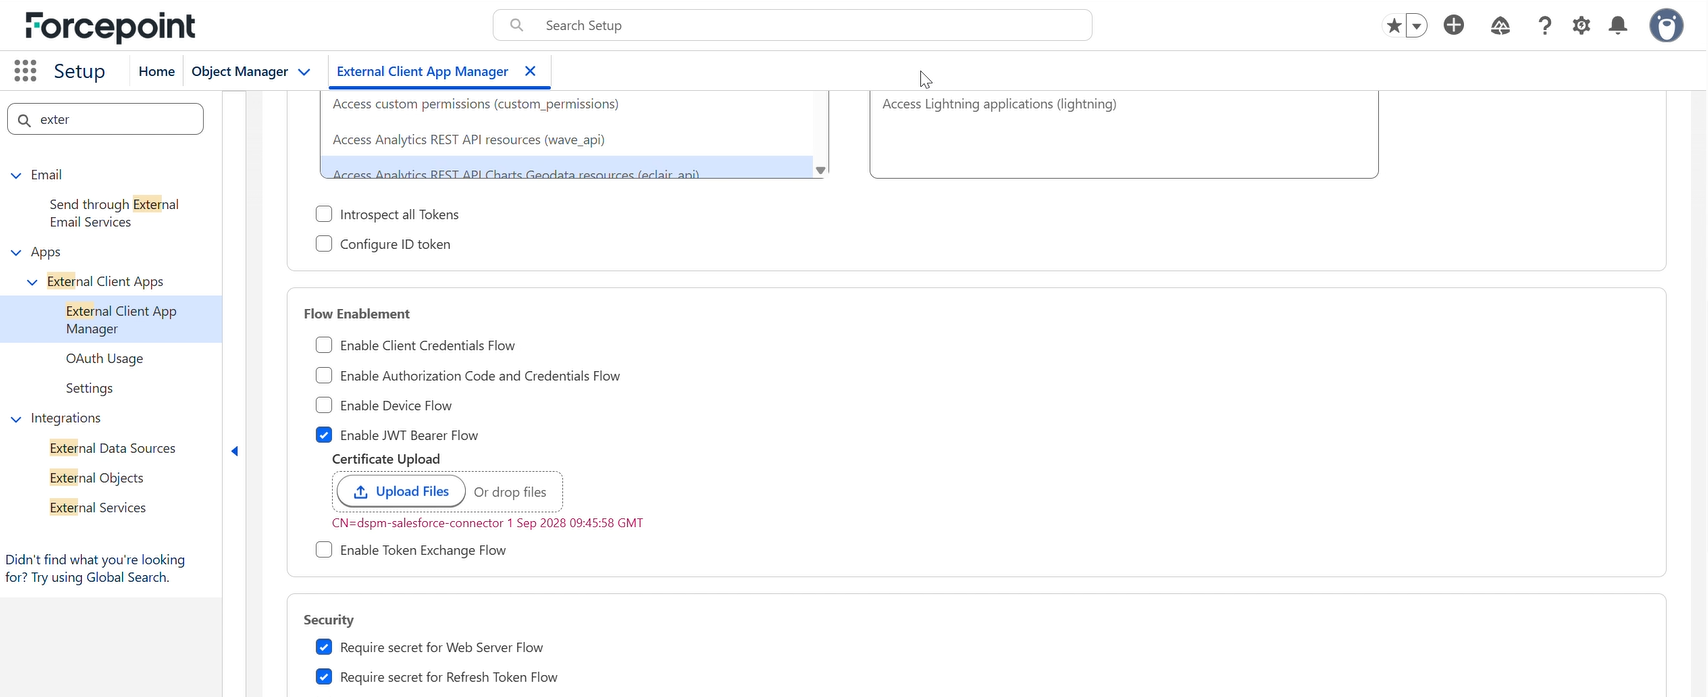Open External Data Sources
Image resolution: width=1708 pixels, height=697 pixels.
point(112,448)
